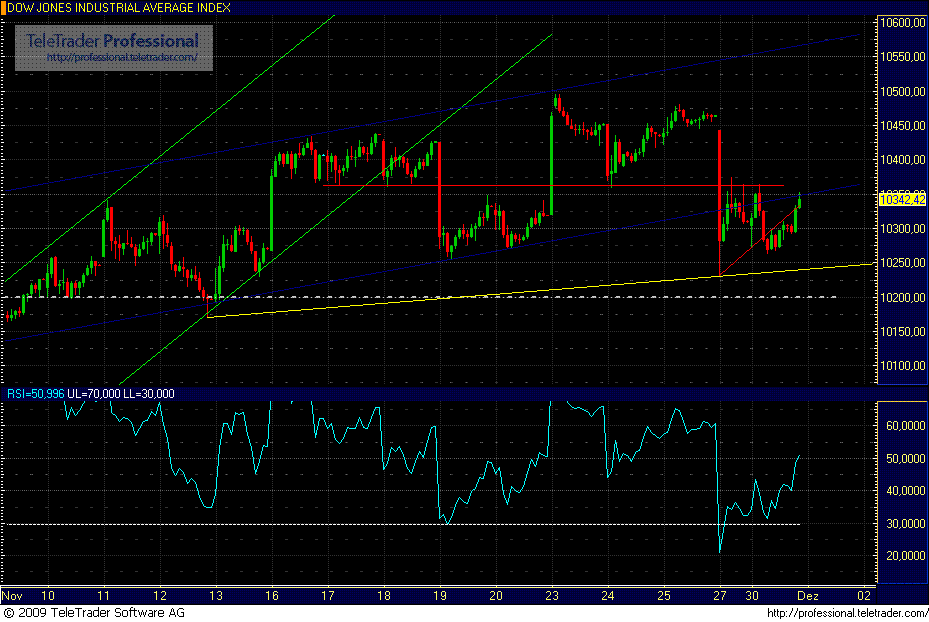929x622 pixels.
Task: Expand the Nov label on the time axis
Action: click(x=12, y=594)
